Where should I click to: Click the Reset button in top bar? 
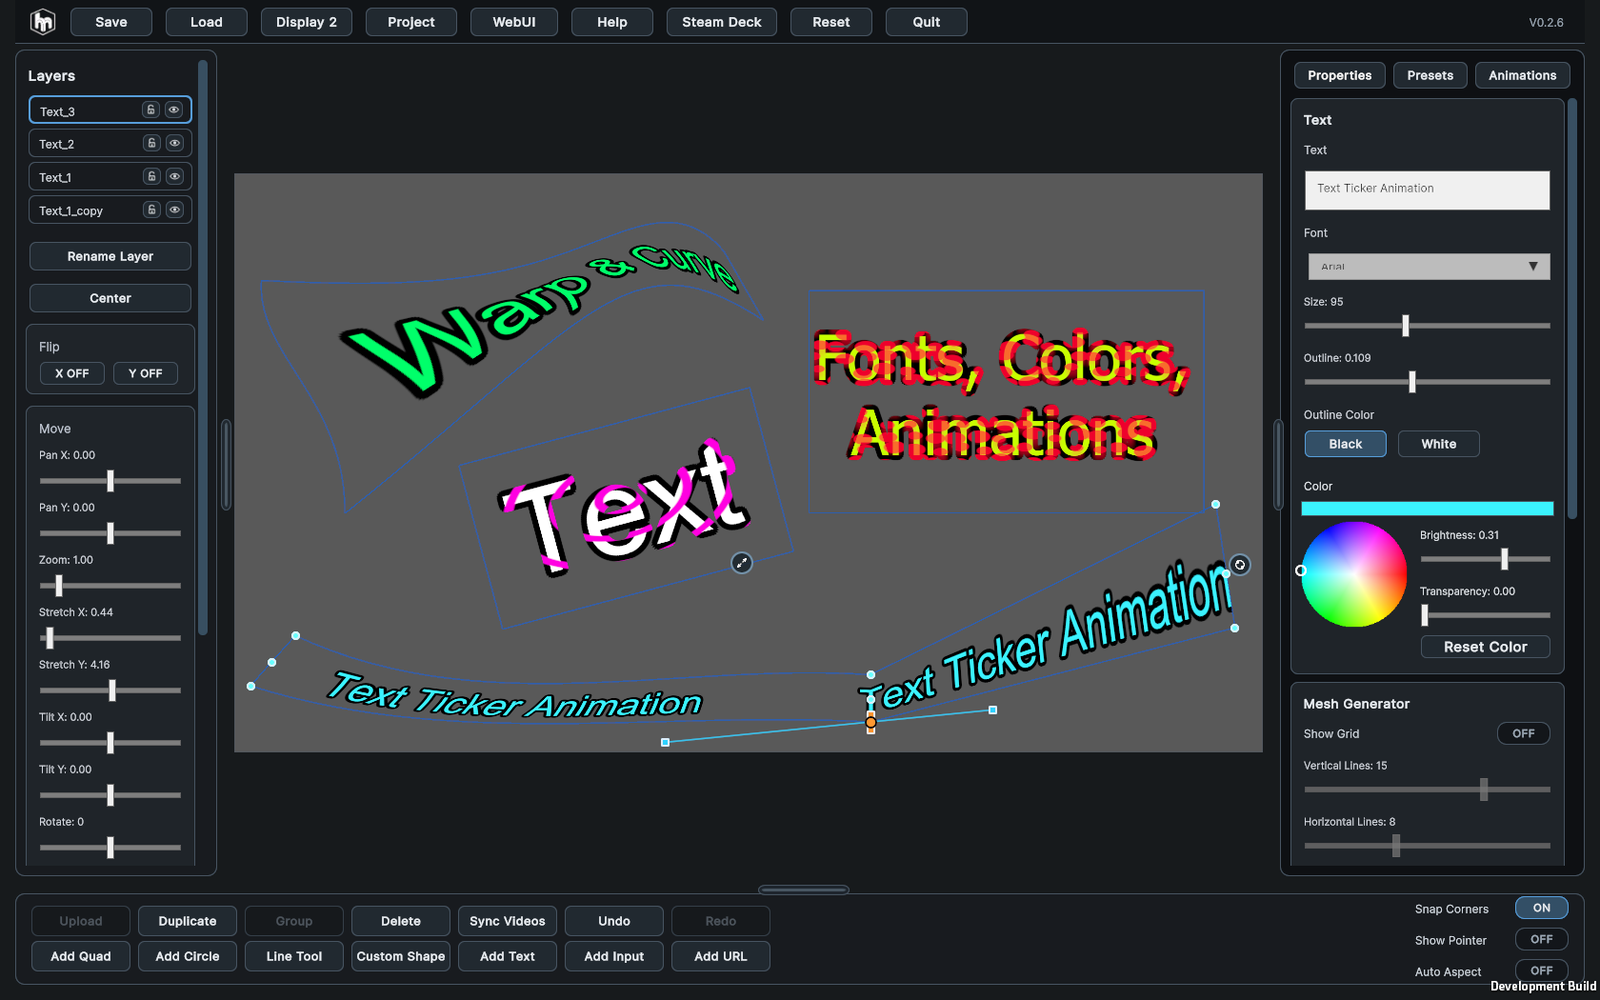[x=831, y=22]
